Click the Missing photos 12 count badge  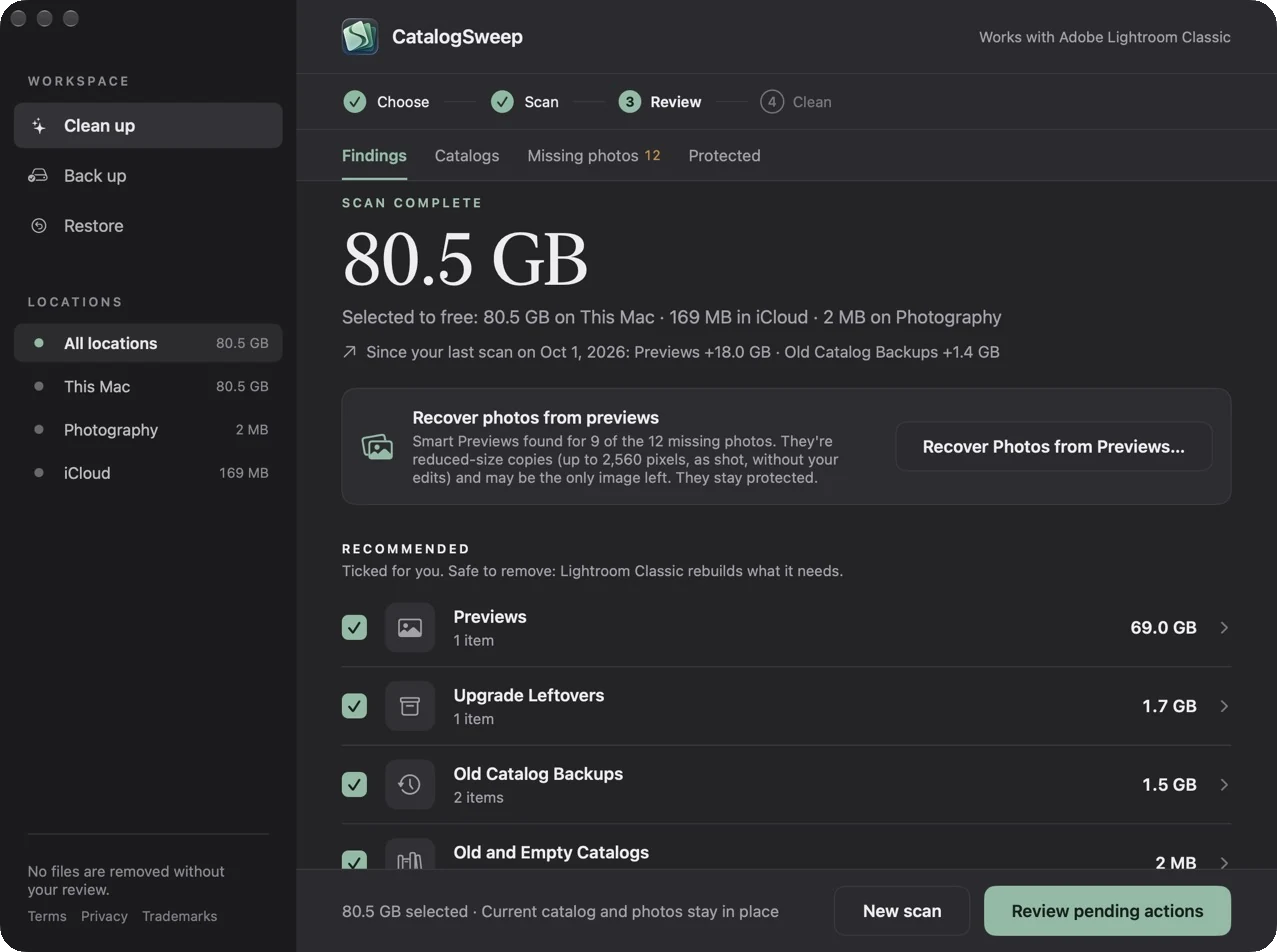coord(652,155)
